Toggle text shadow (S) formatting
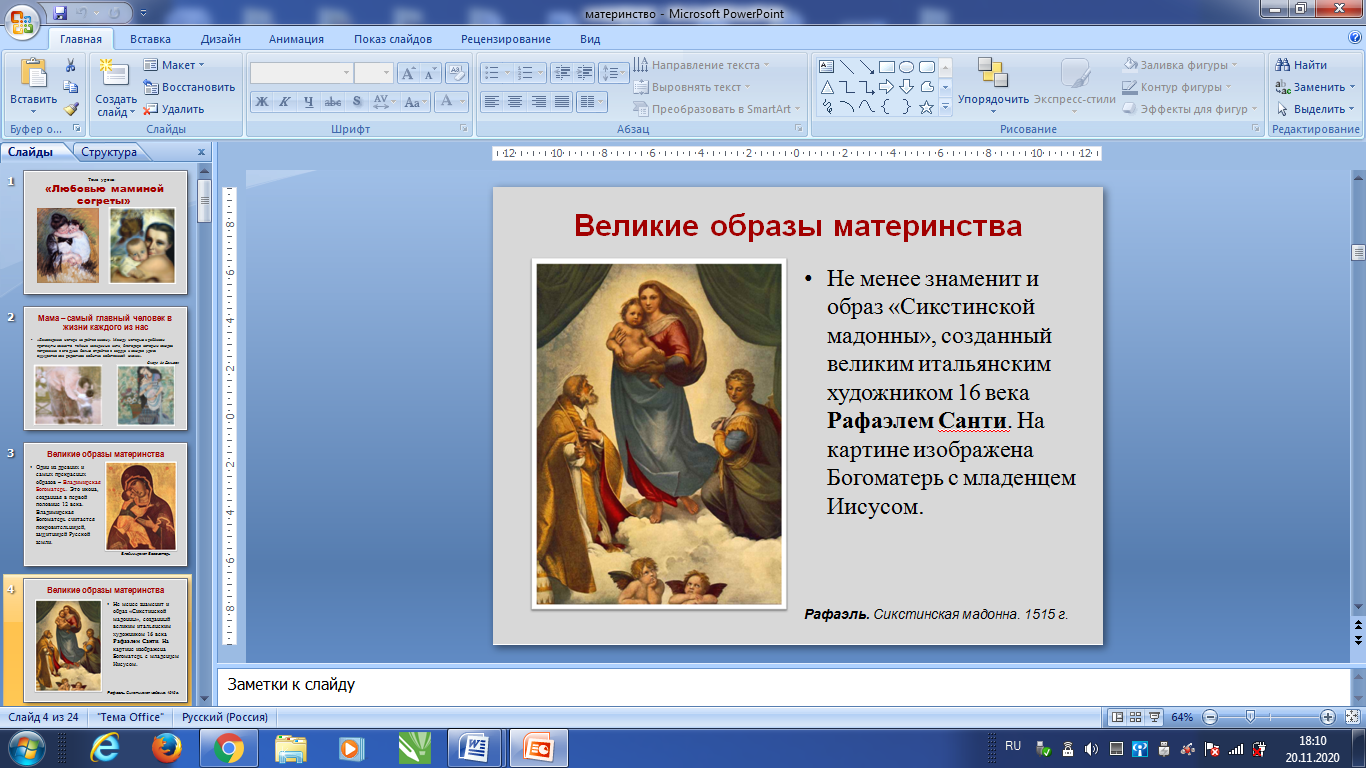This screenshot has height=768, width=1366. (356, 102)
